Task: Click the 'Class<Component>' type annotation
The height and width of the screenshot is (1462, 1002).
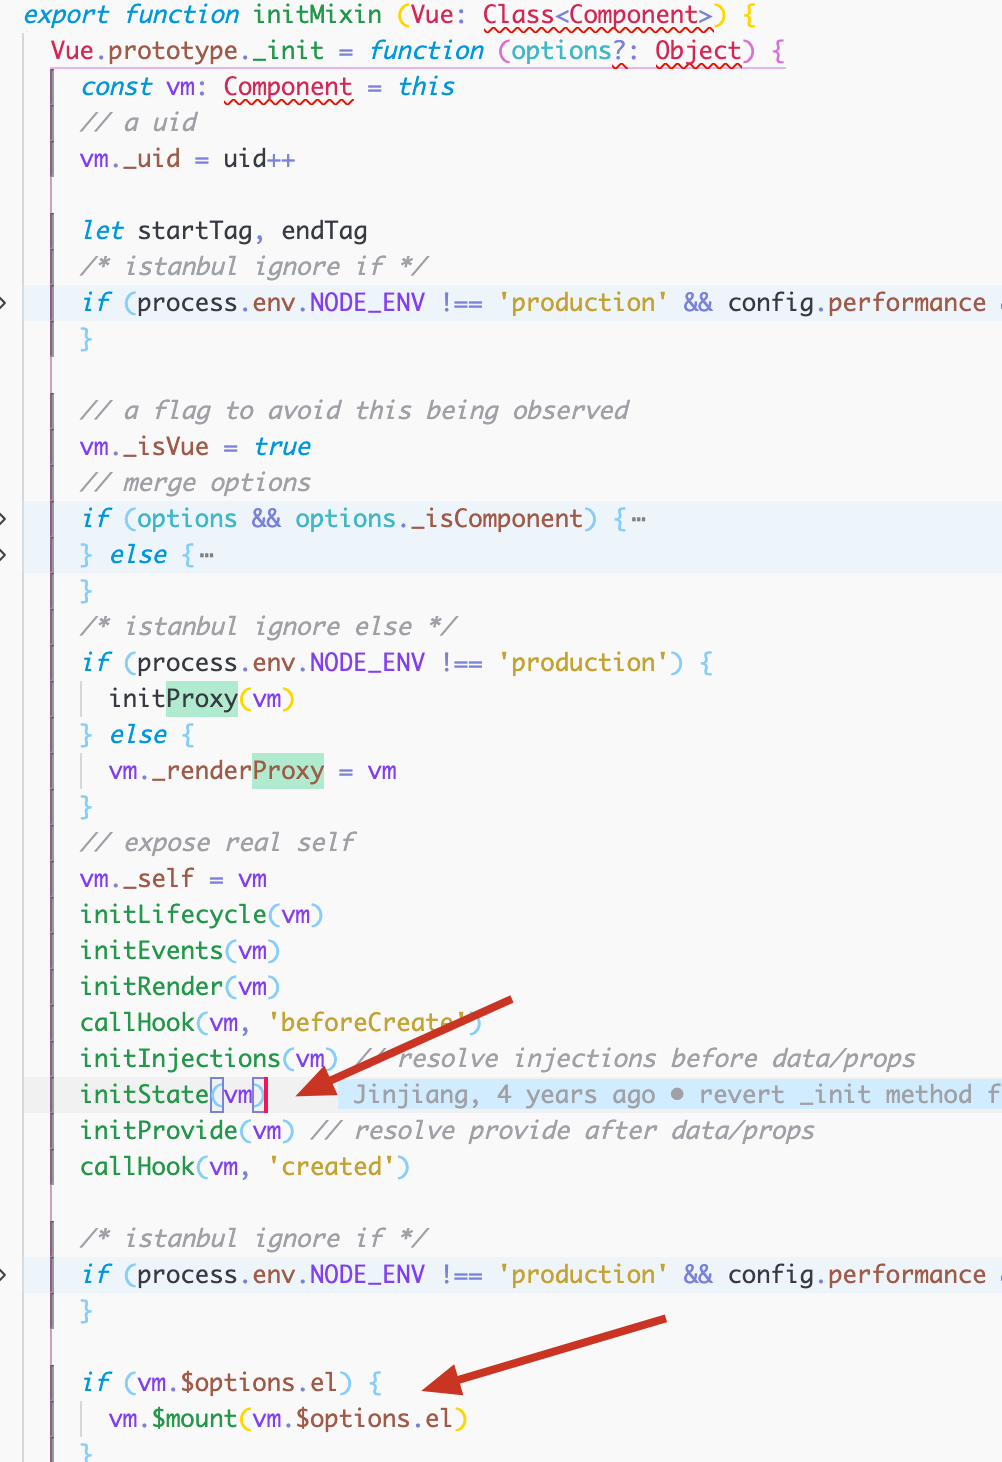Action: tap(598, 15)
